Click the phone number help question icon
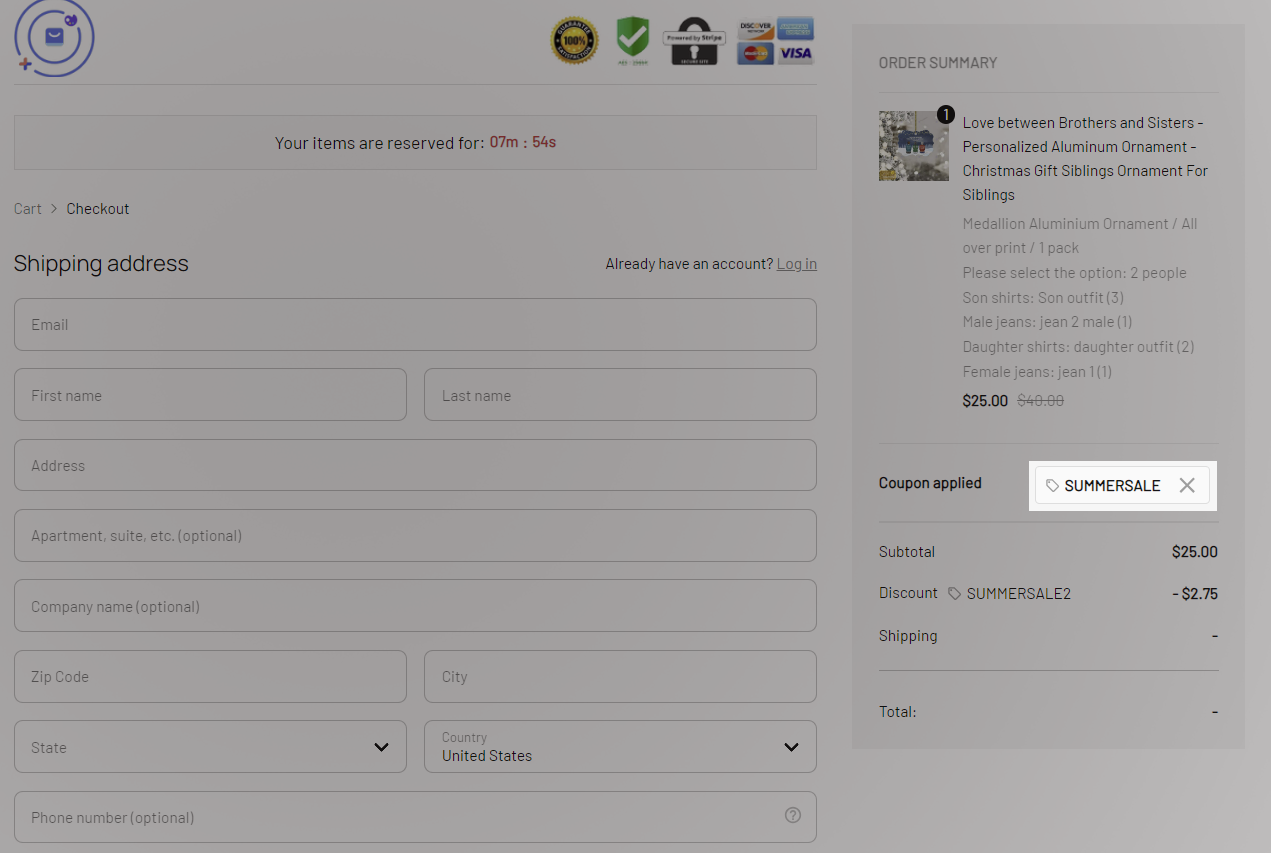The height and width of the screenshot is (853, 1271). [793, 815]
